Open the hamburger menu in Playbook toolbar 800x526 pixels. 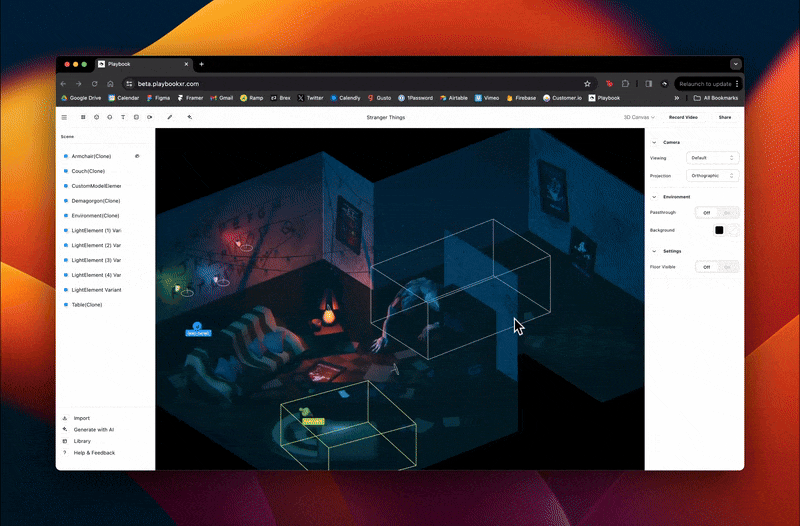pos(64,117)
